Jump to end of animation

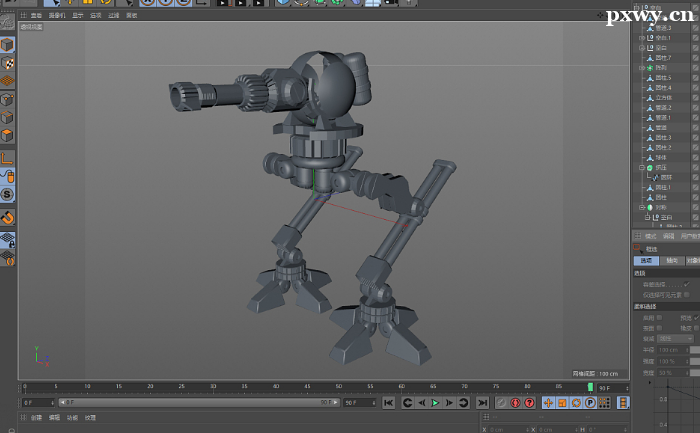pyautogui.click(x=482, y=403)
